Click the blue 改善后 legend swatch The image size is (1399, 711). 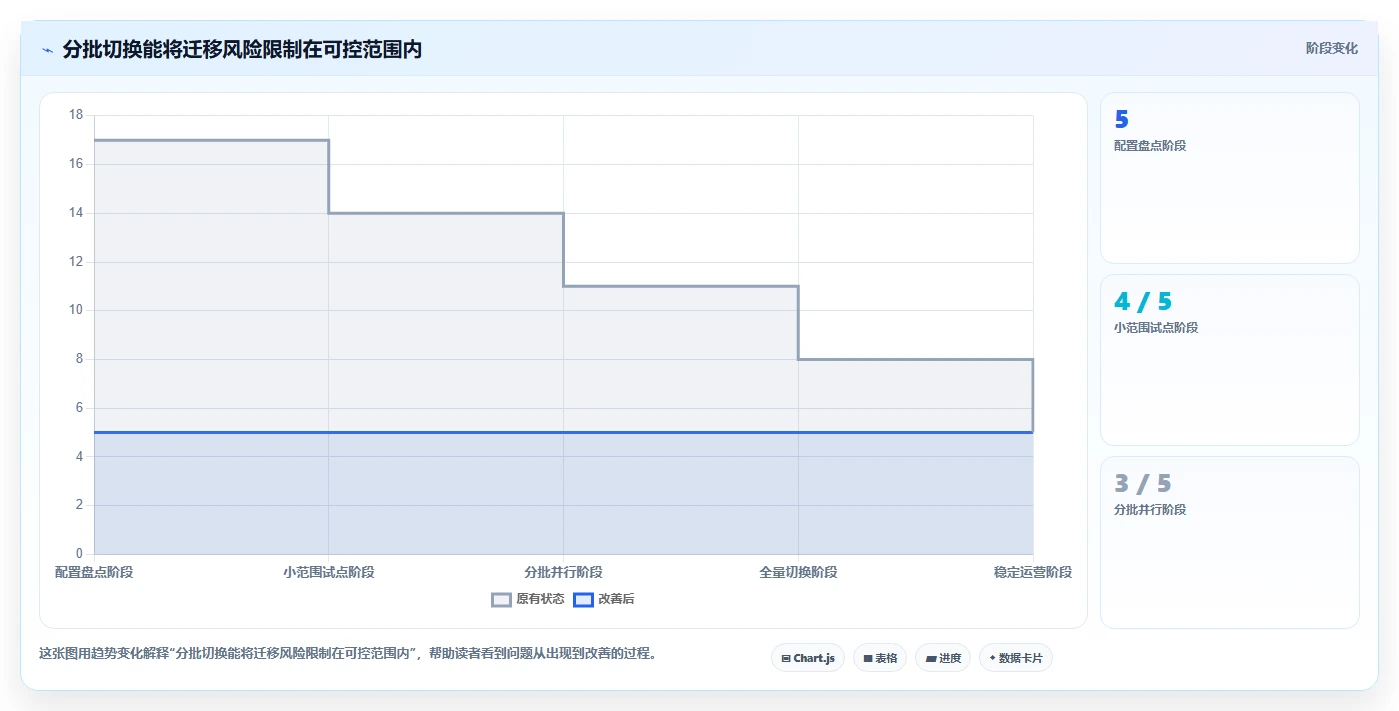(x=583, y=600)
